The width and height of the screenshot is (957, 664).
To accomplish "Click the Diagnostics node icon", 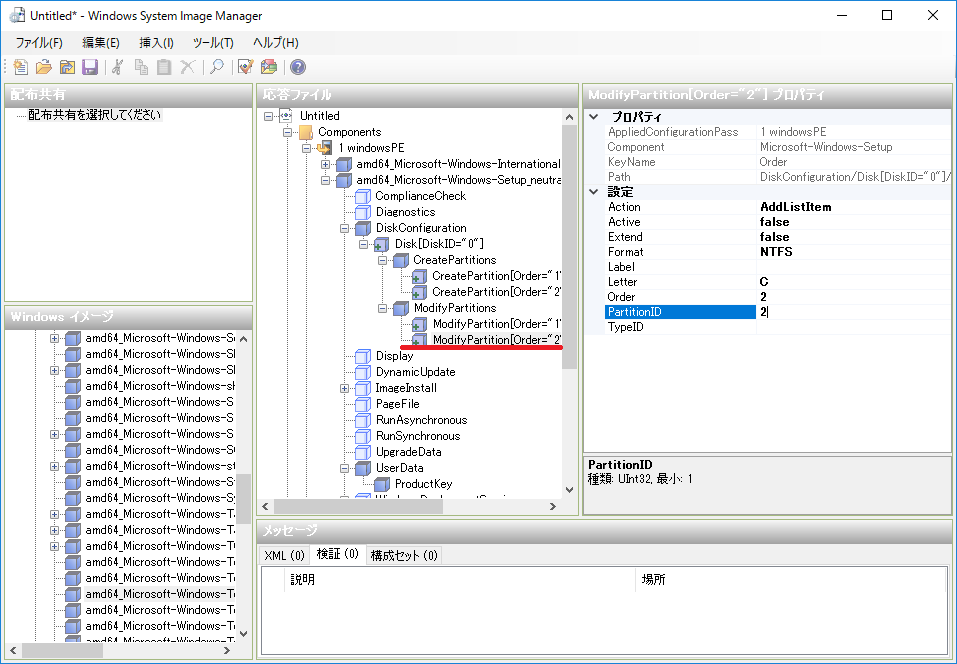I will click(x=363, y=212).
